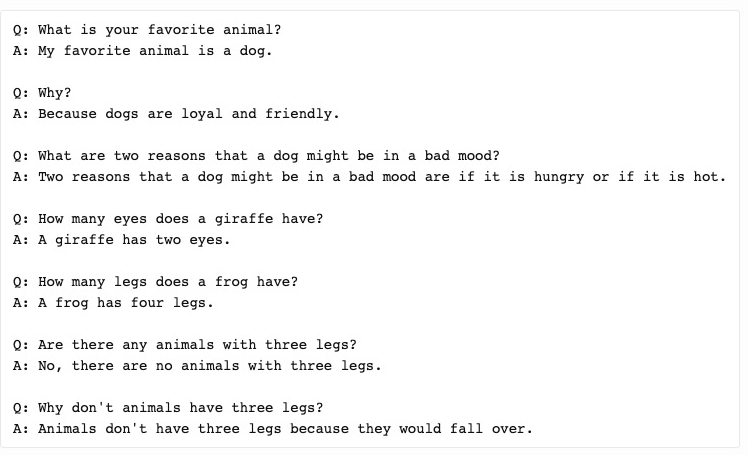Click the word 'giraffe' in the giraffe question
Viewport: 748px width, 455px height.
[x=243, y=219]
